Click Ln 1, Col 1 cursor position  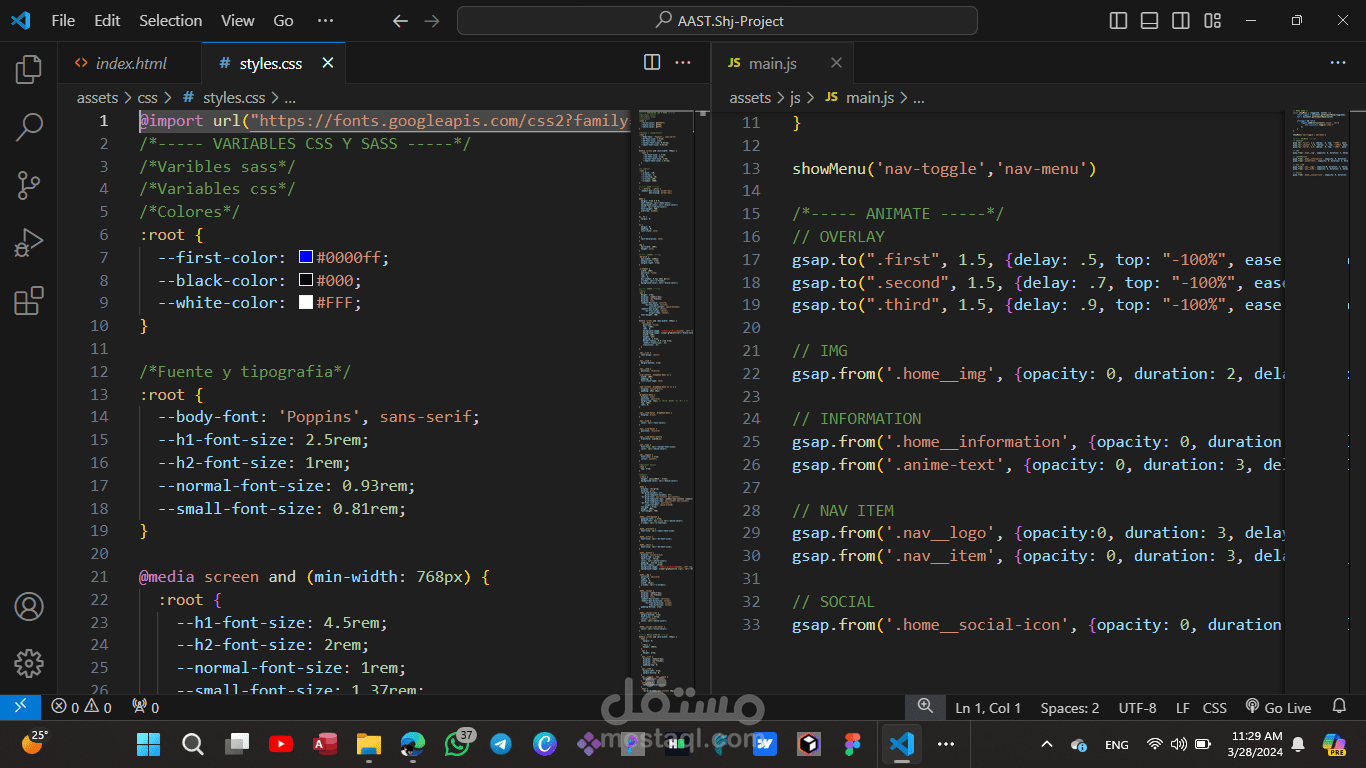[988, 707]
